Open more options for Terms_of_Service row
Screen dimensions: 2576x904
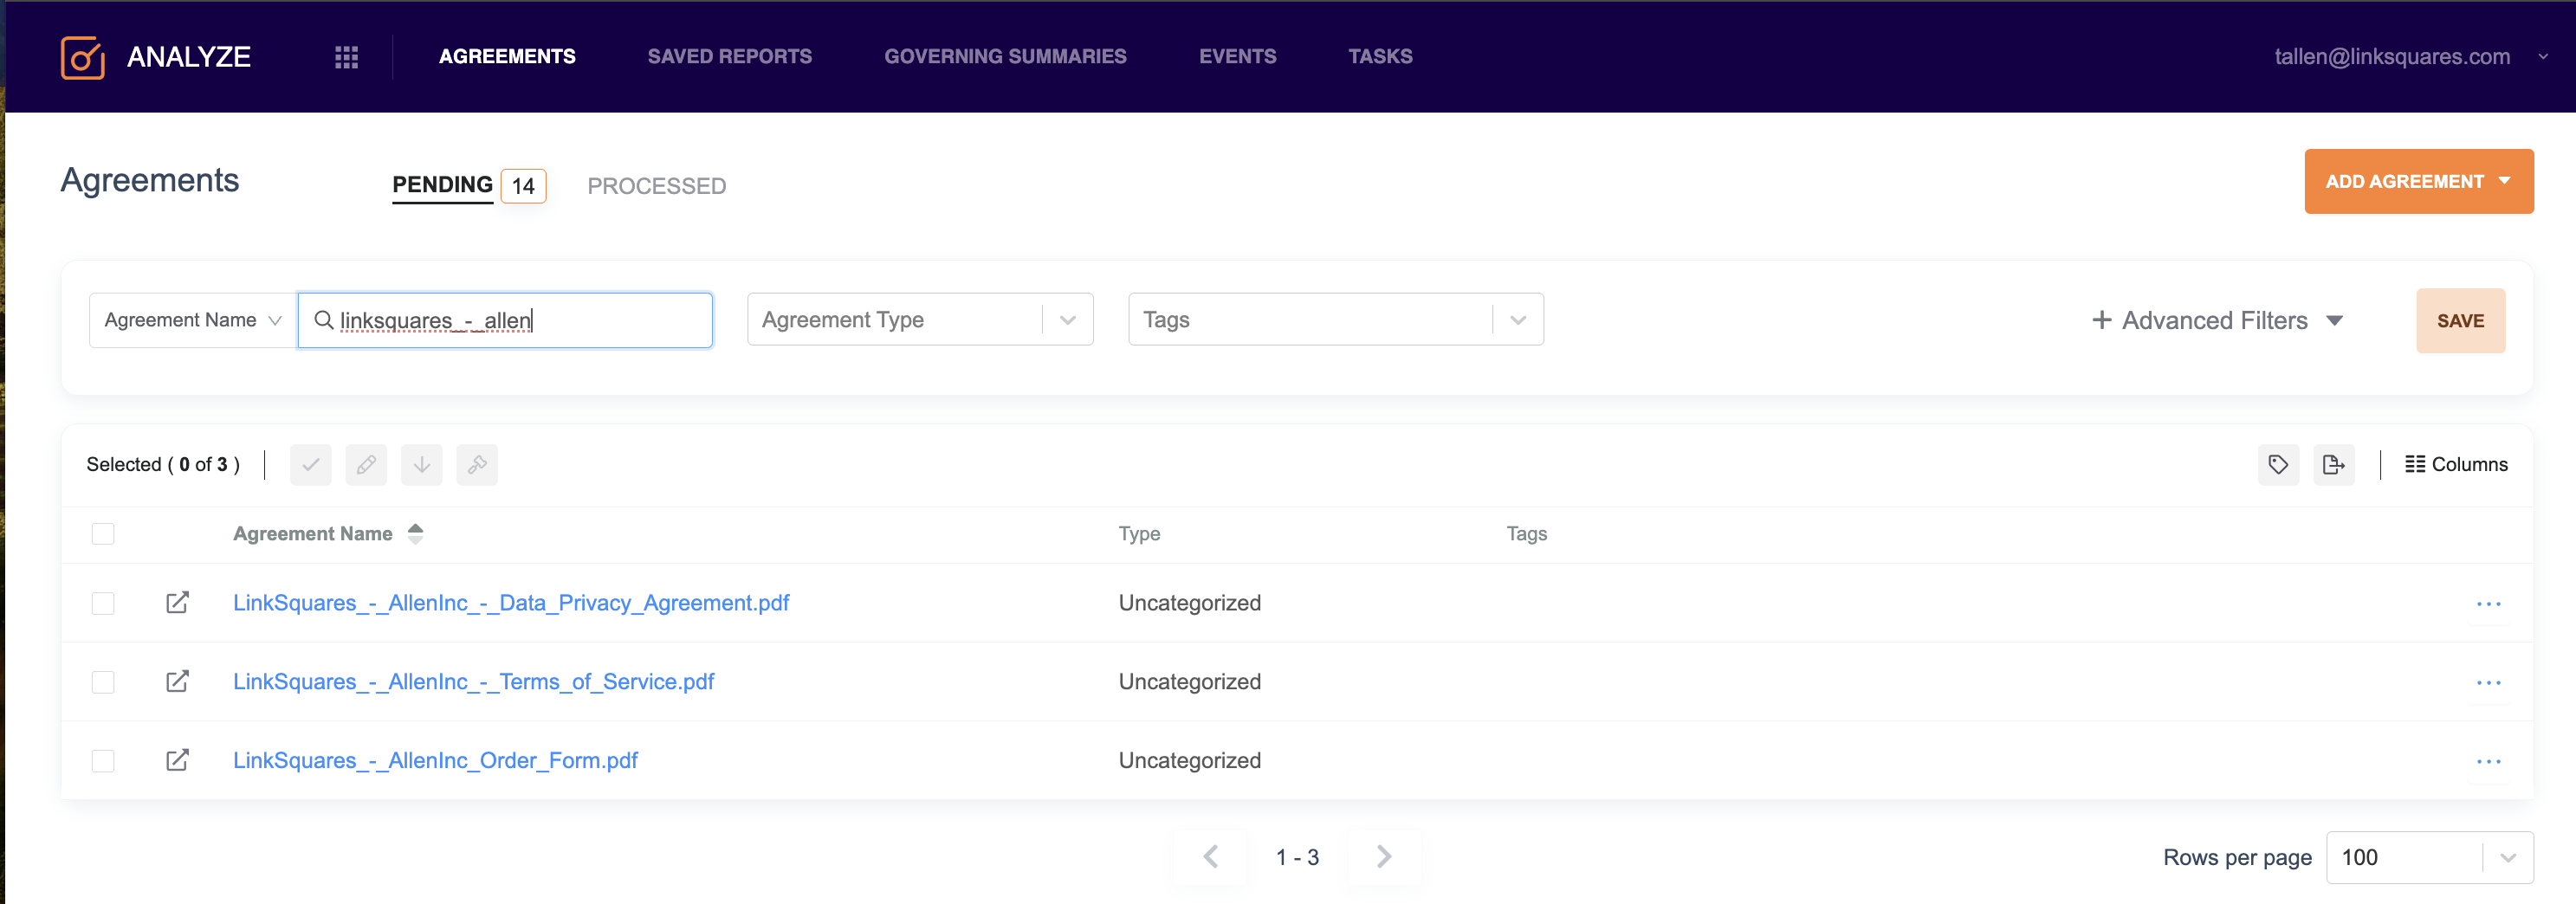[x=2488, y=683]
